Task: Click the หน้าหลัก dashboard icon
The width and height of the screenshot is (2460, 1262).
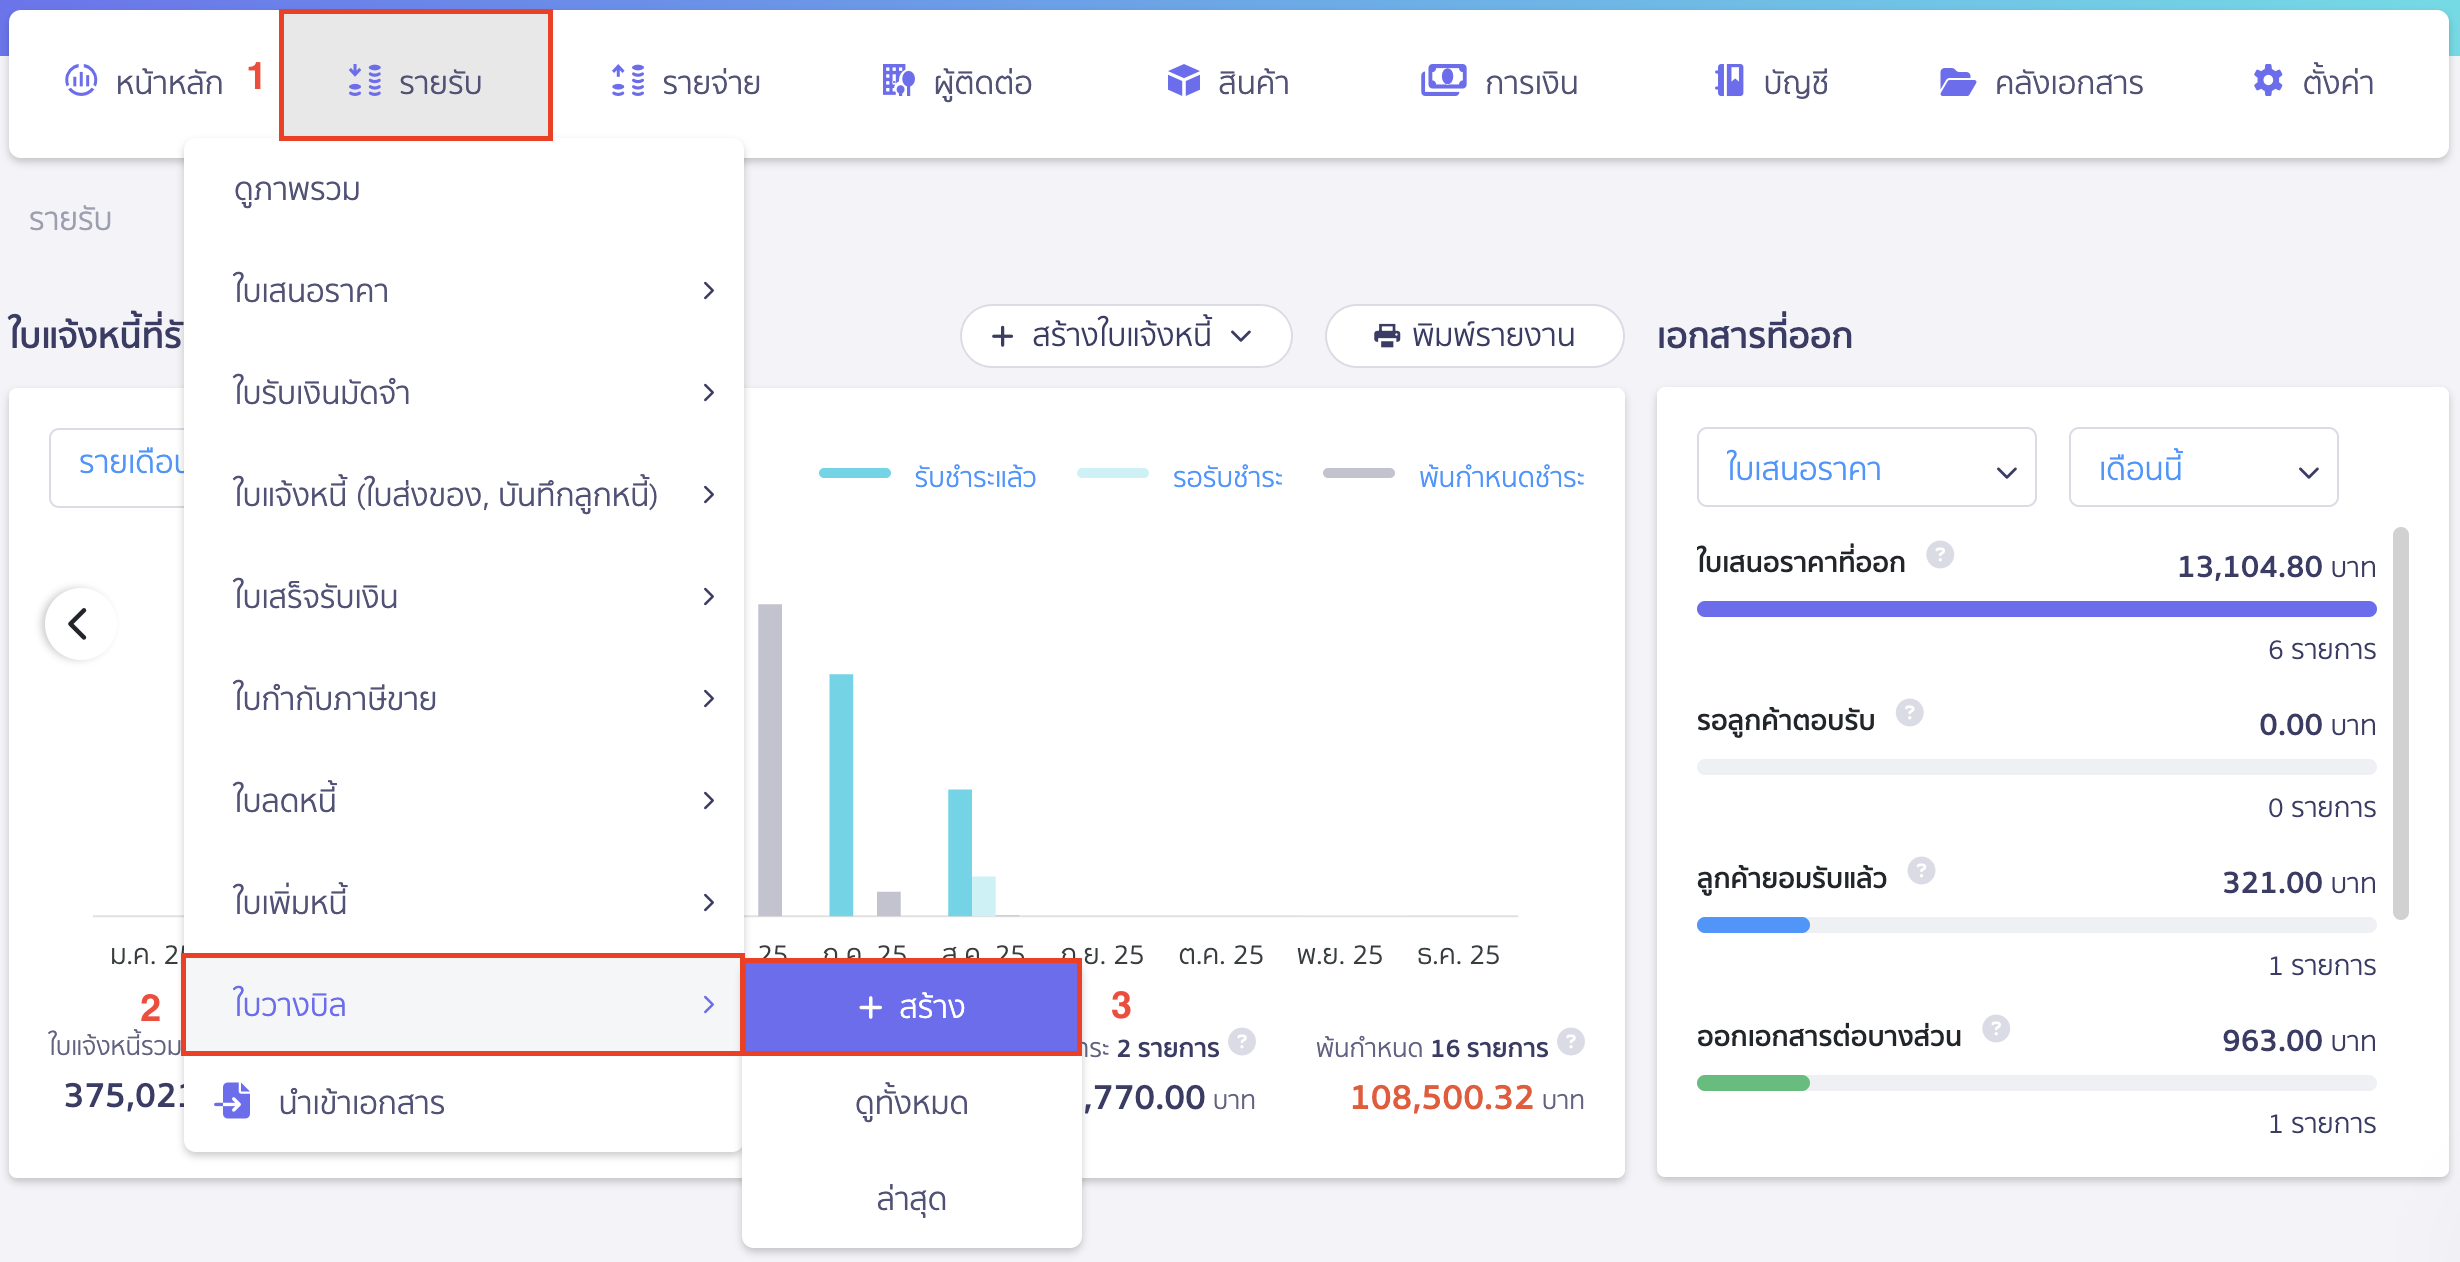Action: point(81,80)
